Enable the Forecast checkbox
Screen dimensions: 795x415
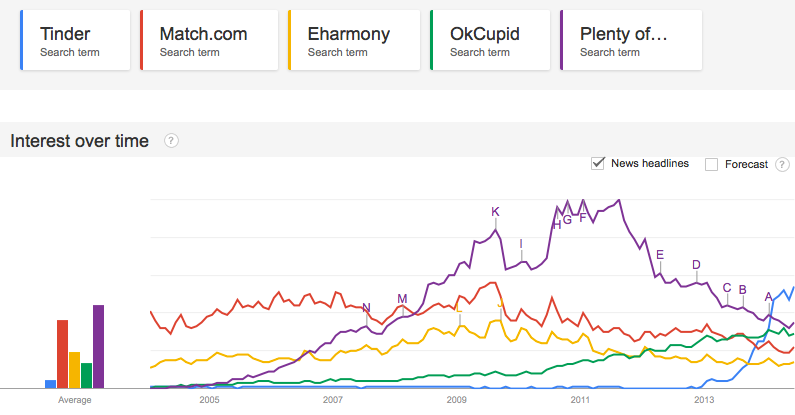pos(712,164)
